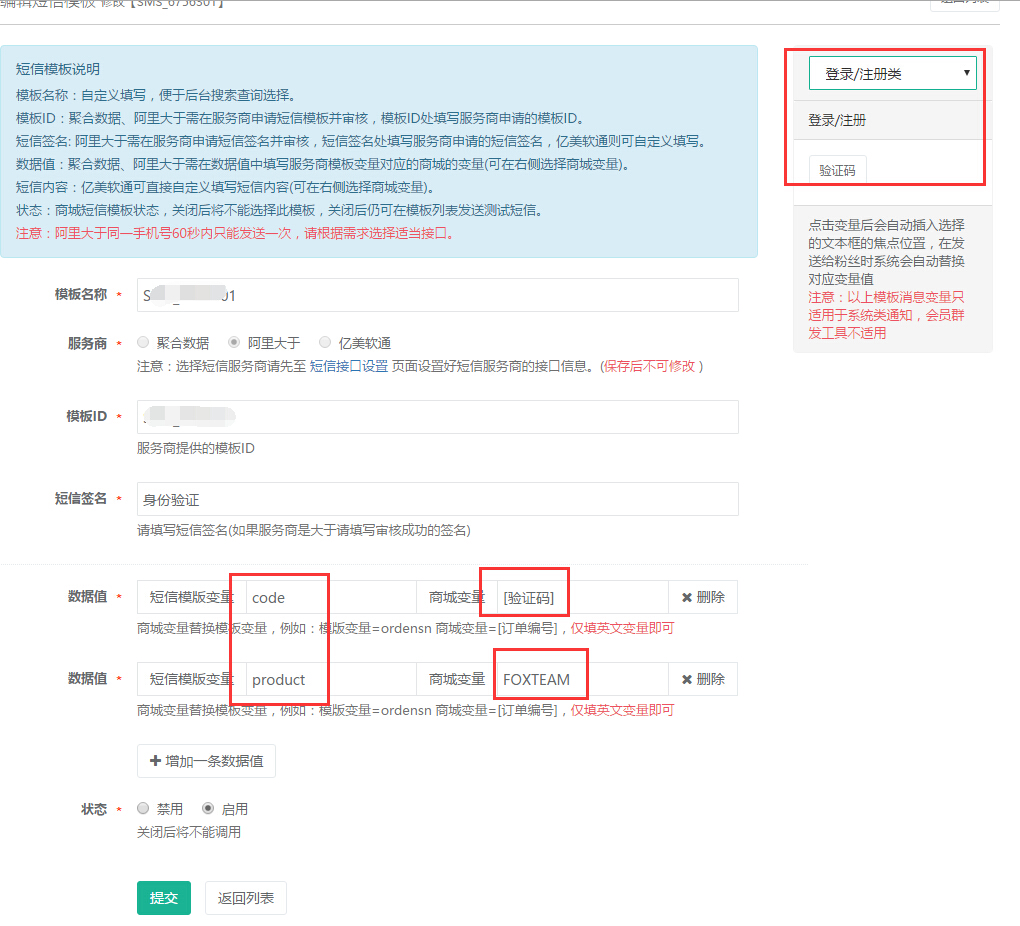Image resolution: width=1020 pixels, height=926 pixels.
Task: Click the plus icon on 增加一条数据值
Action: click(155, 761)
